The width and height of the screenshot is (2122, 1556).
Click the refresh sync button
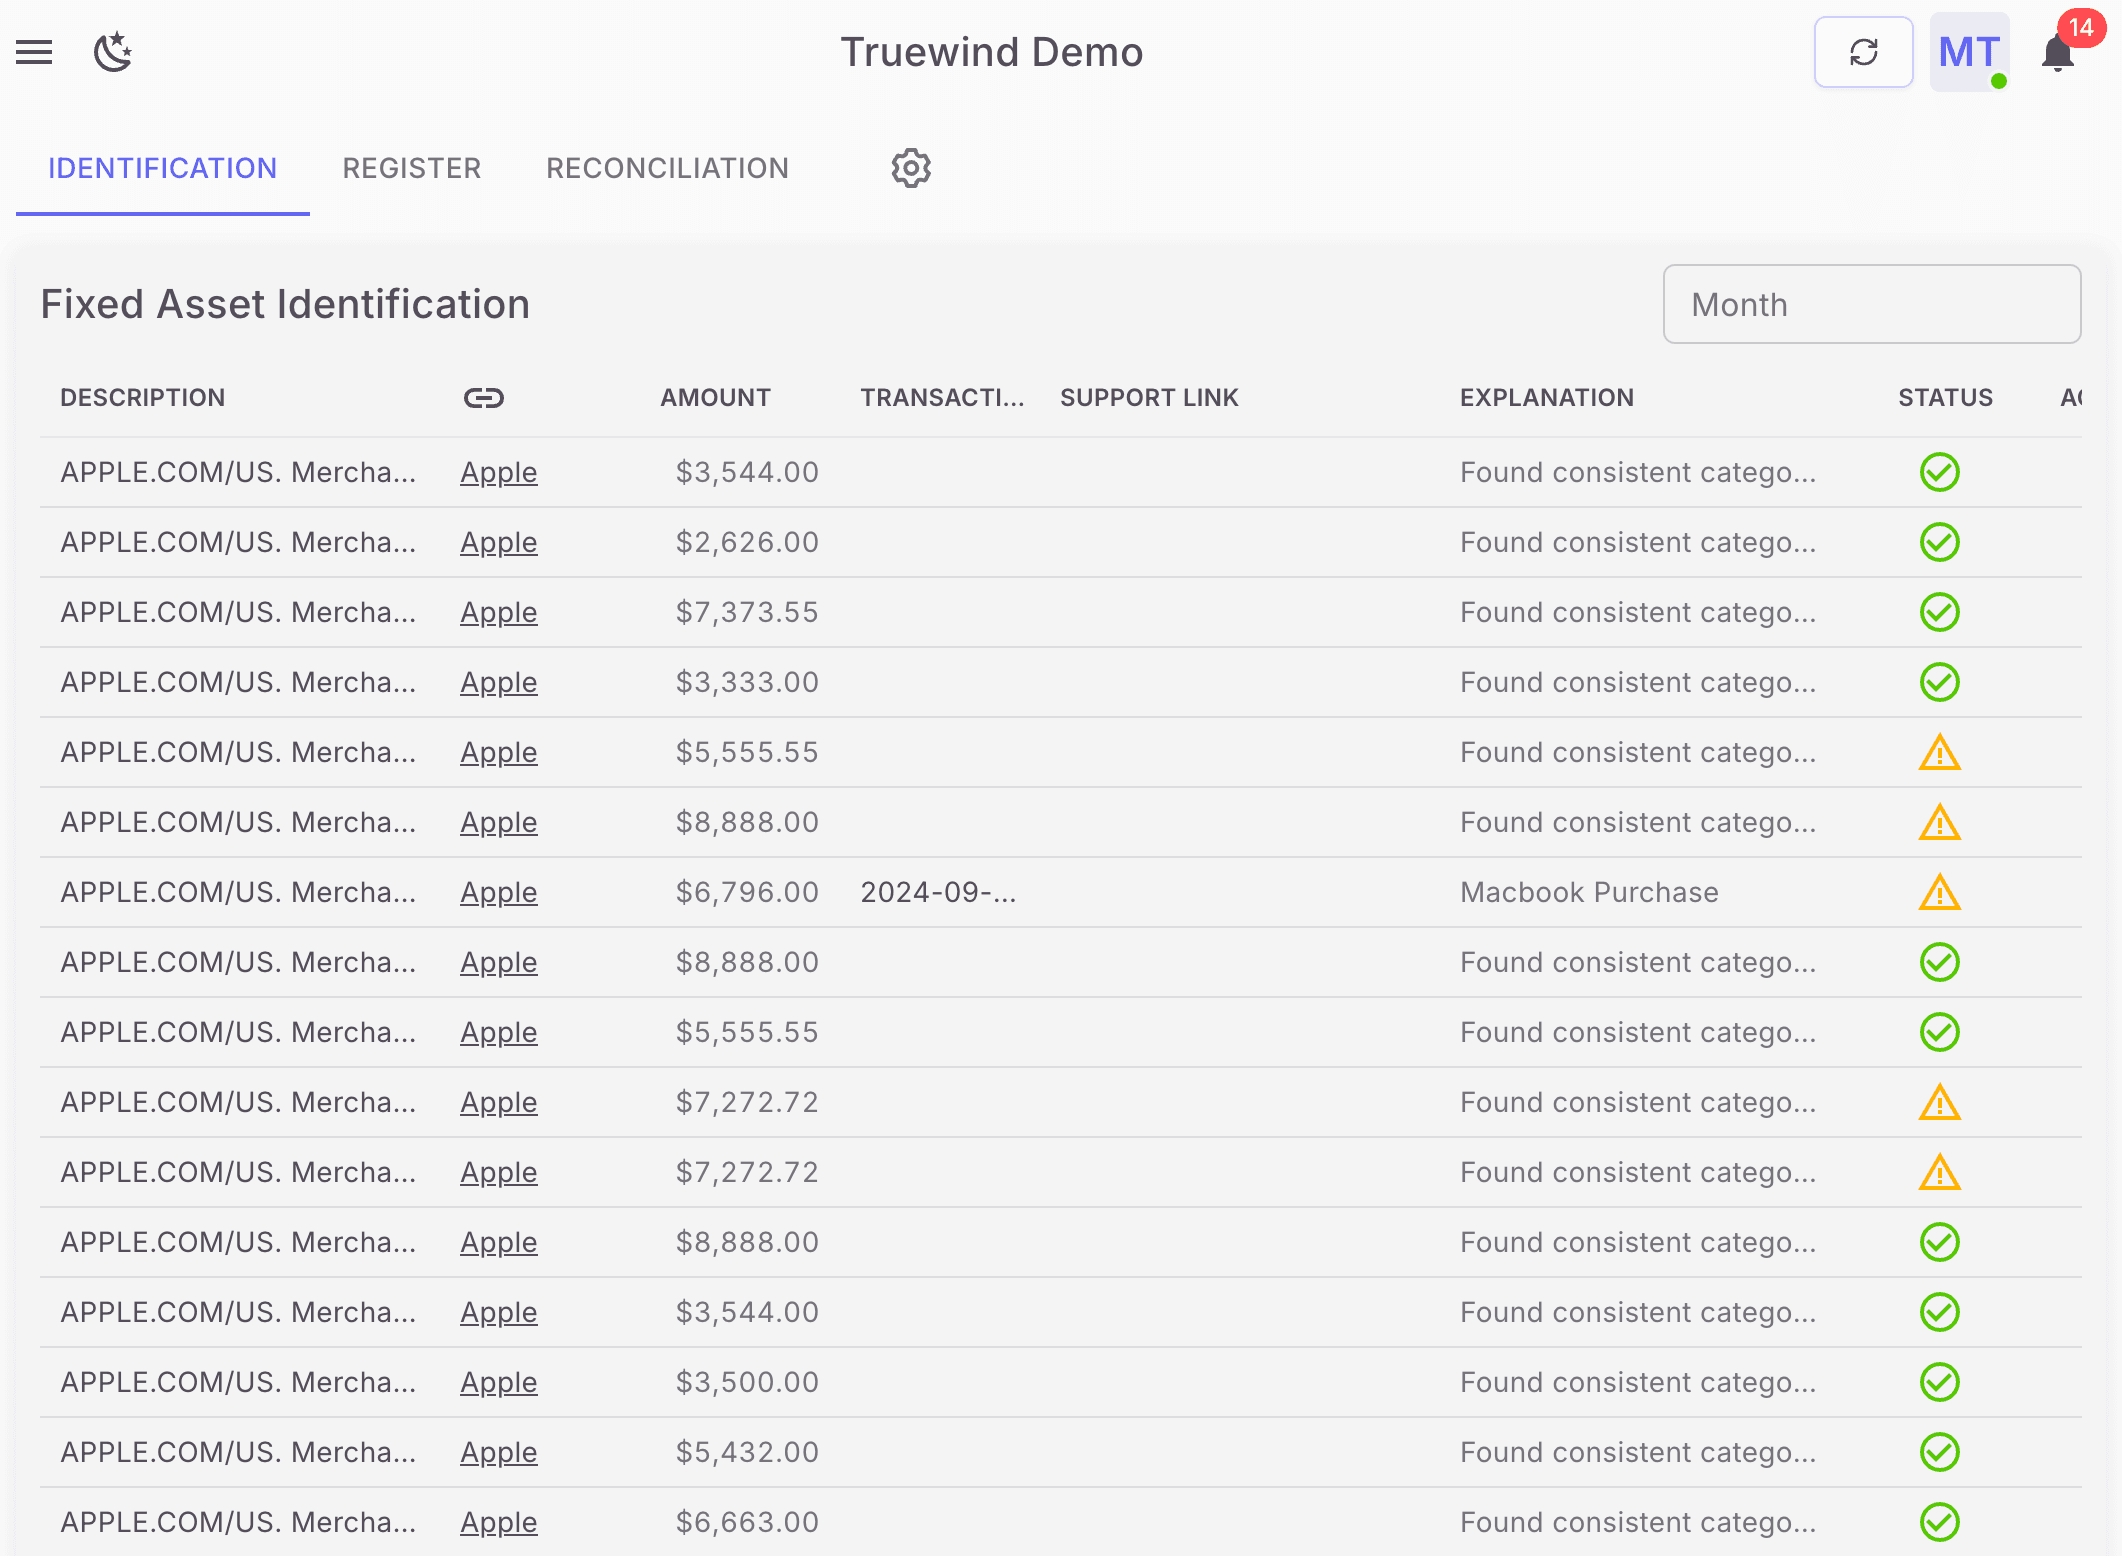tap(1863, 52)
